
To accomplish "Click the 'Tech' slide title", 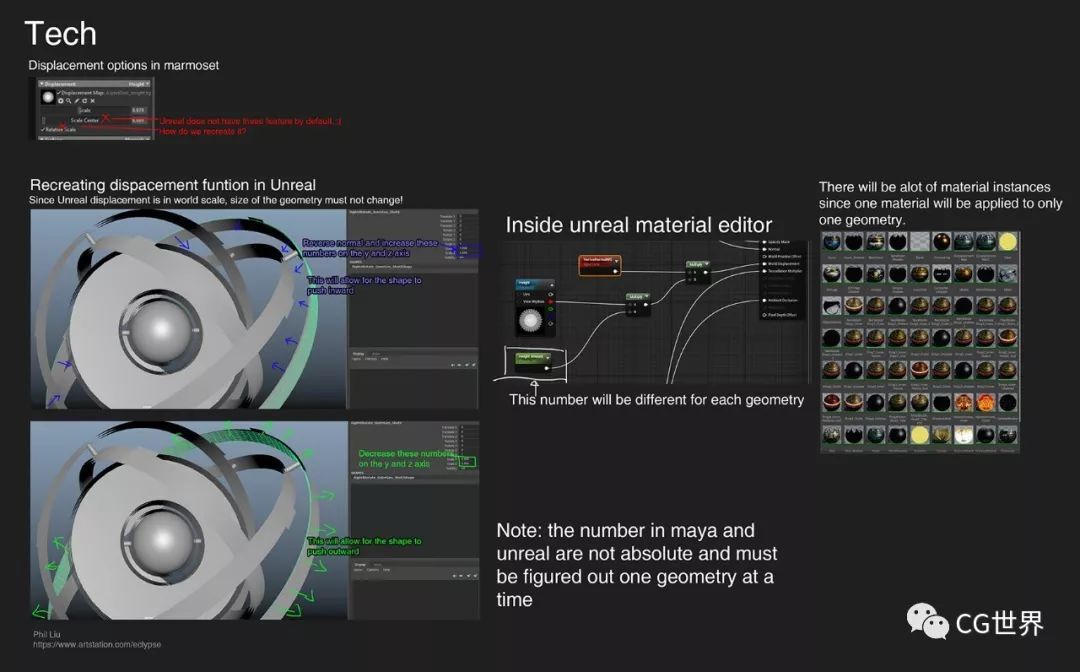I will coord(61,33).
